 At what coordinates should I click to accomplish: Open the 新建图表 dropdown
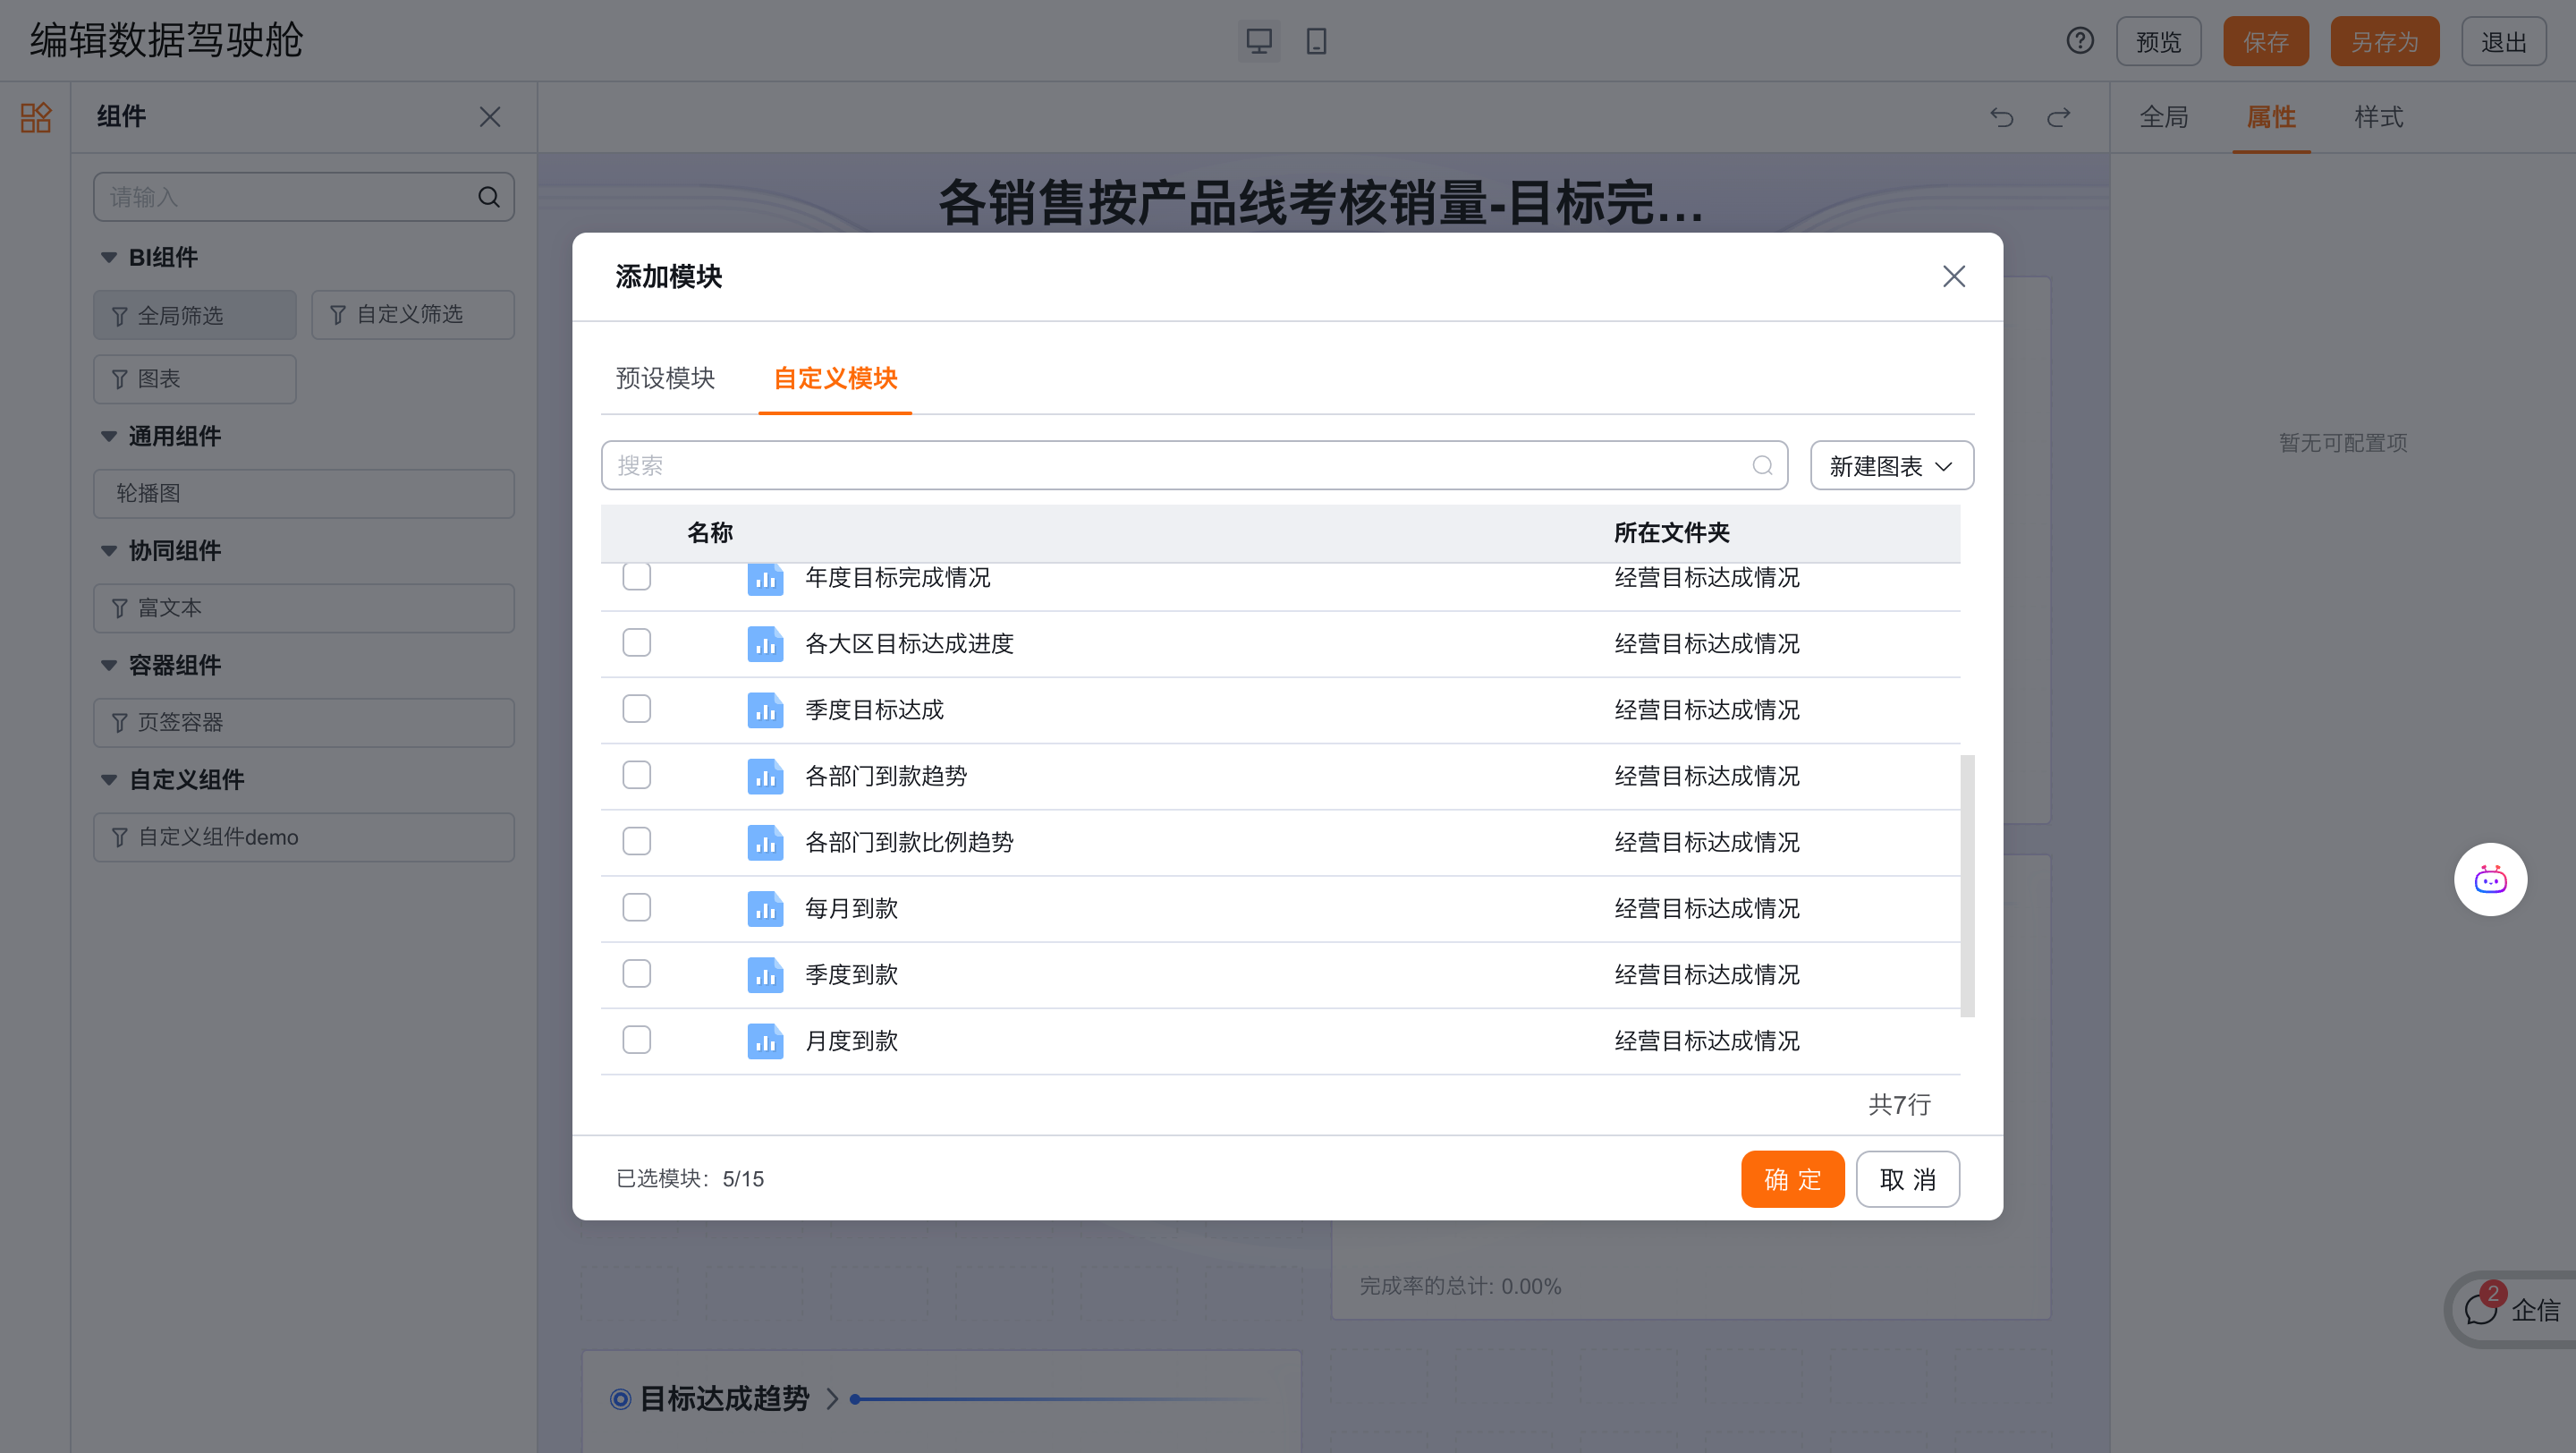point(1891,466)
